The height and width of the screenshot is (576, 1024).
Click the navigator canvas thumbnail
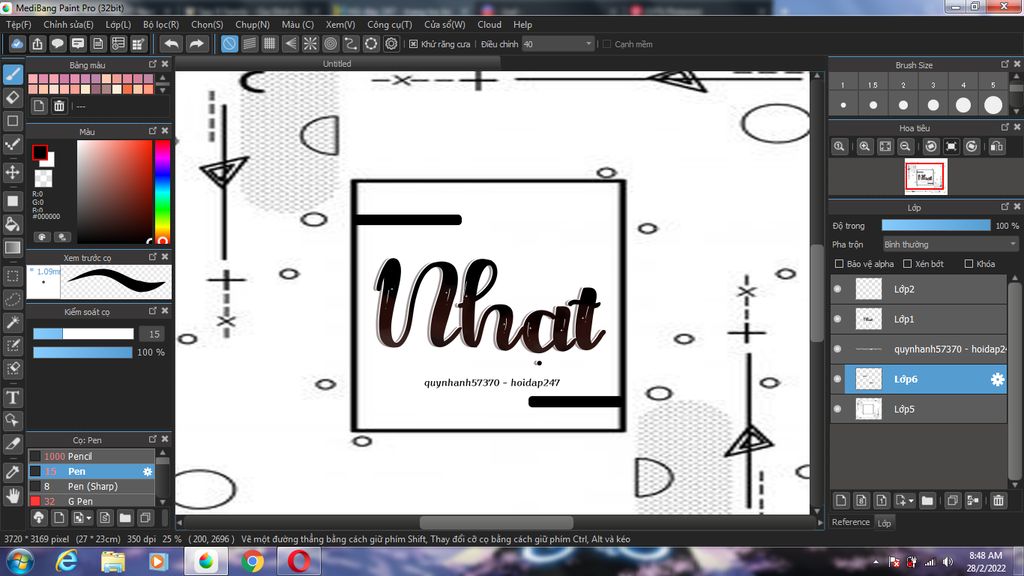[925, 177]
